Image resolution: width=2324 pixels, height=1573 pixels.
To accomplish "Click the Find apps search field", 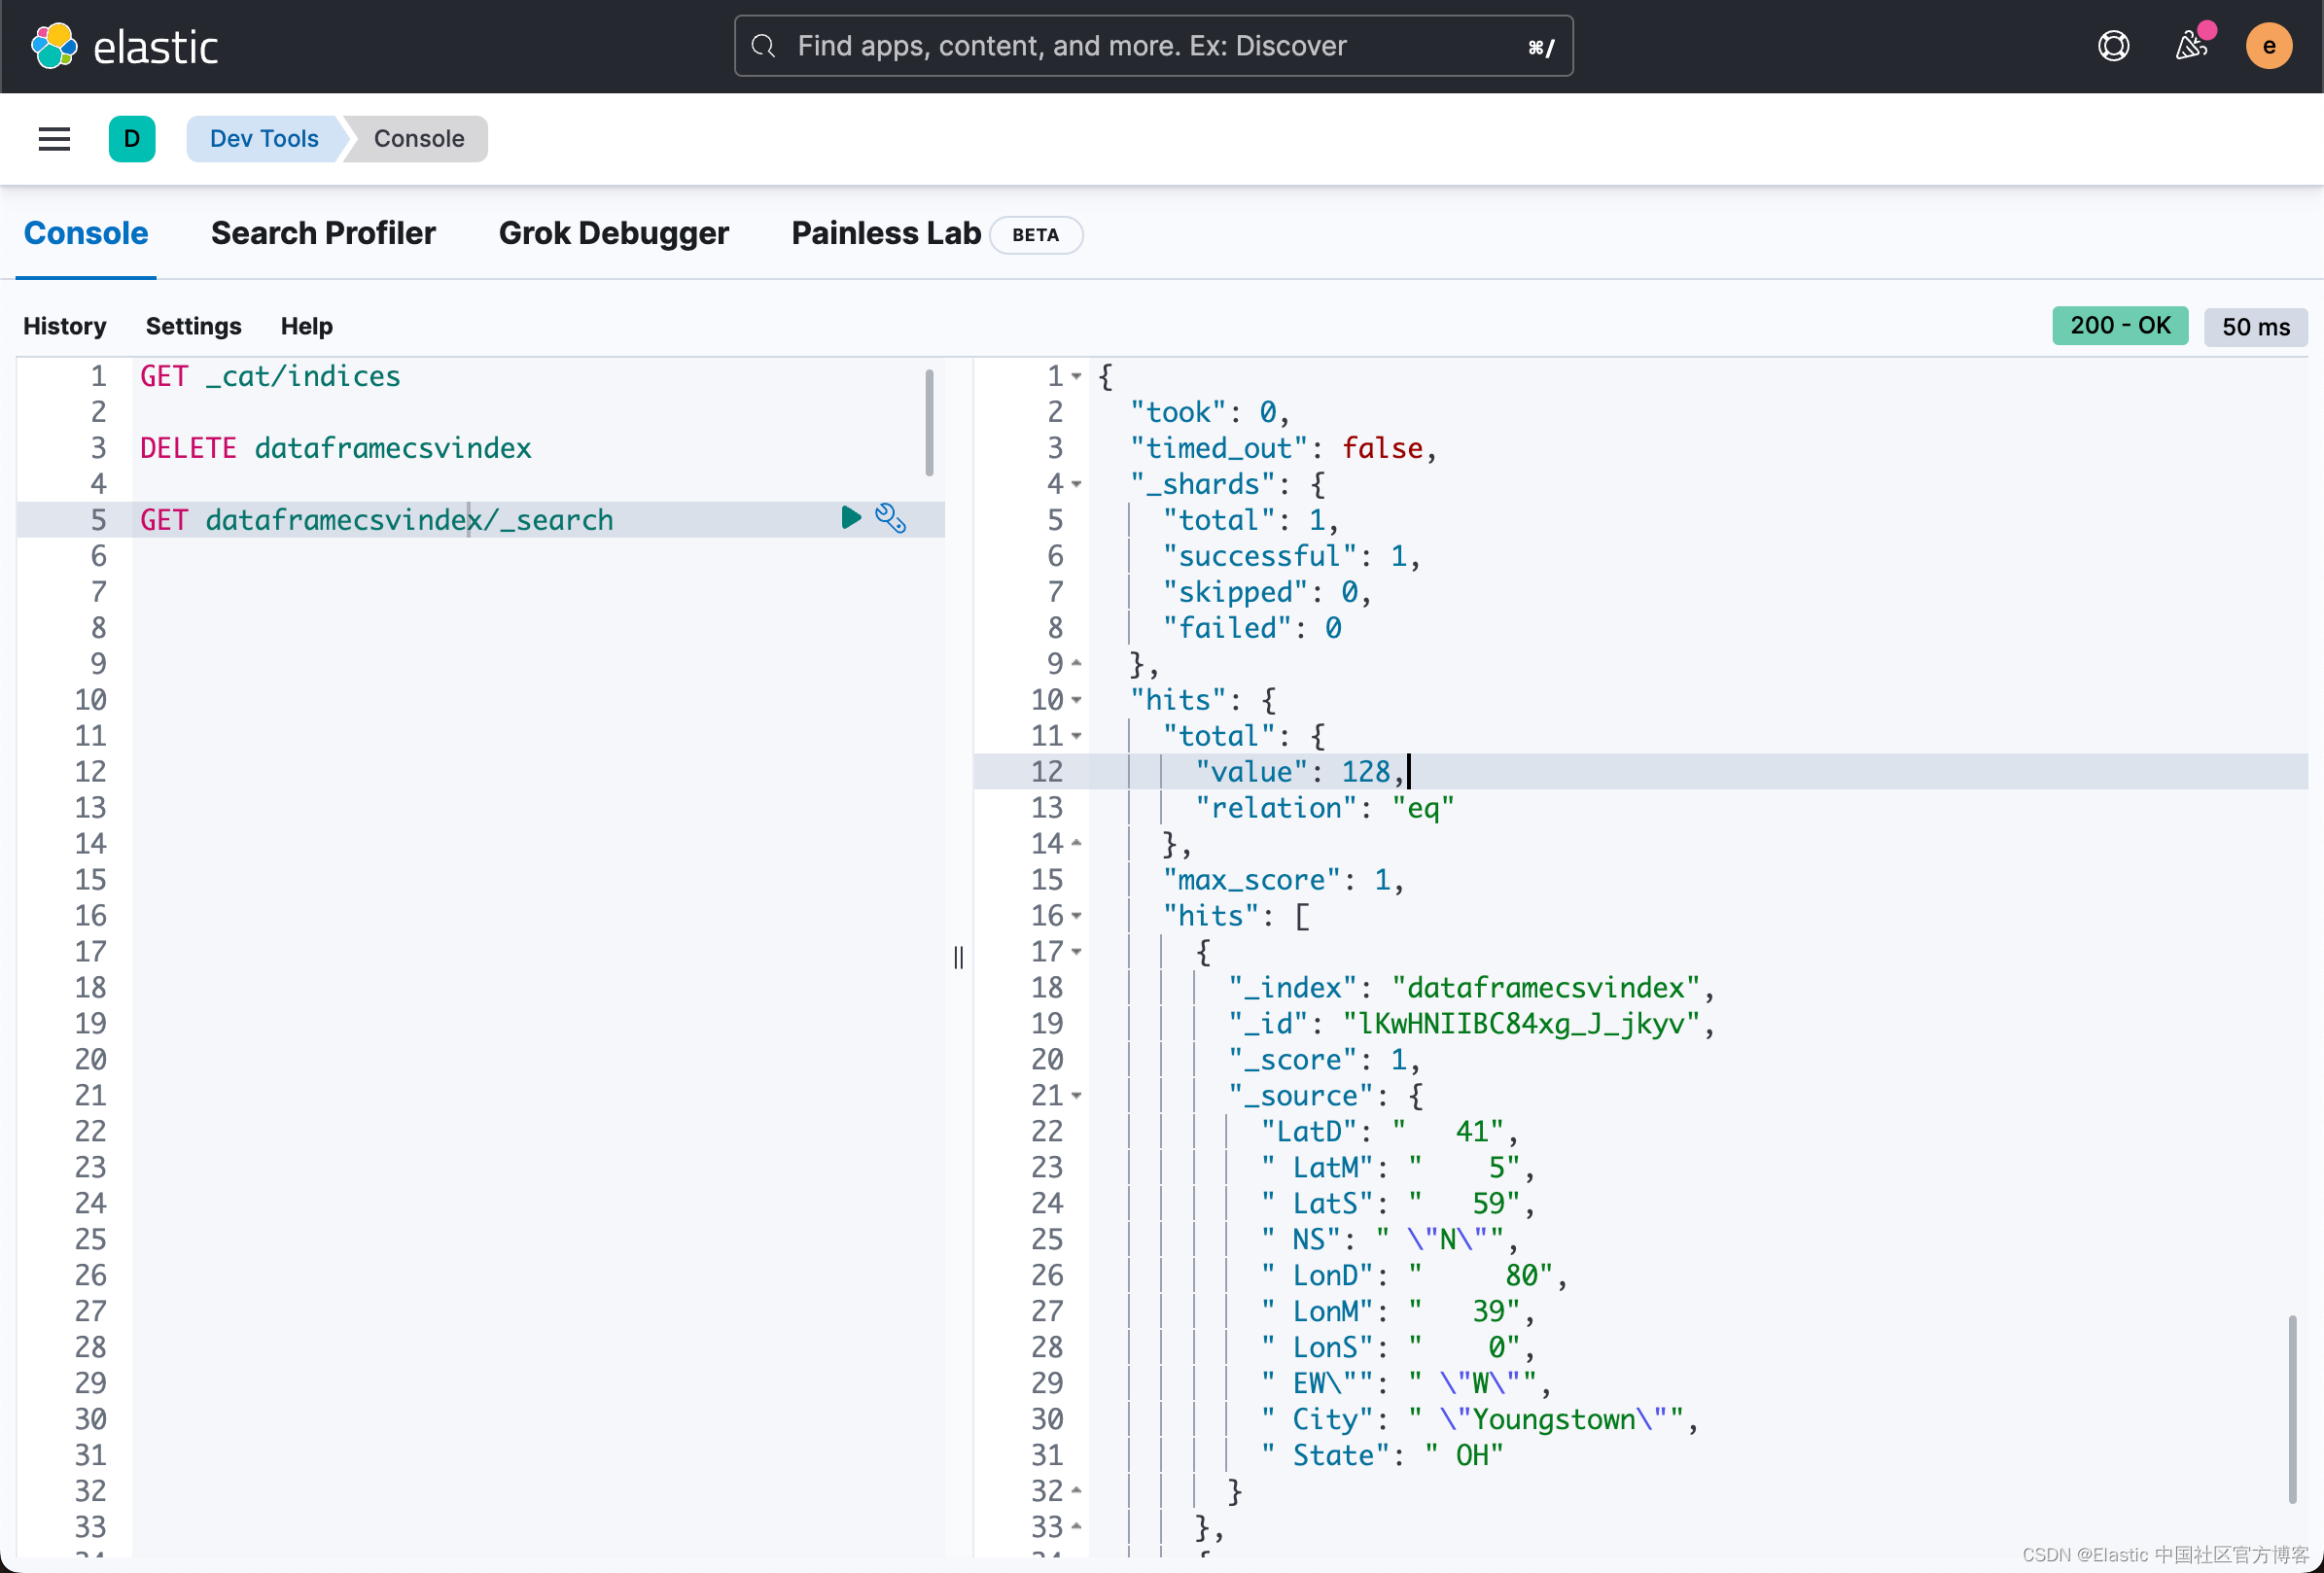I will click(x=1152, y=46).
